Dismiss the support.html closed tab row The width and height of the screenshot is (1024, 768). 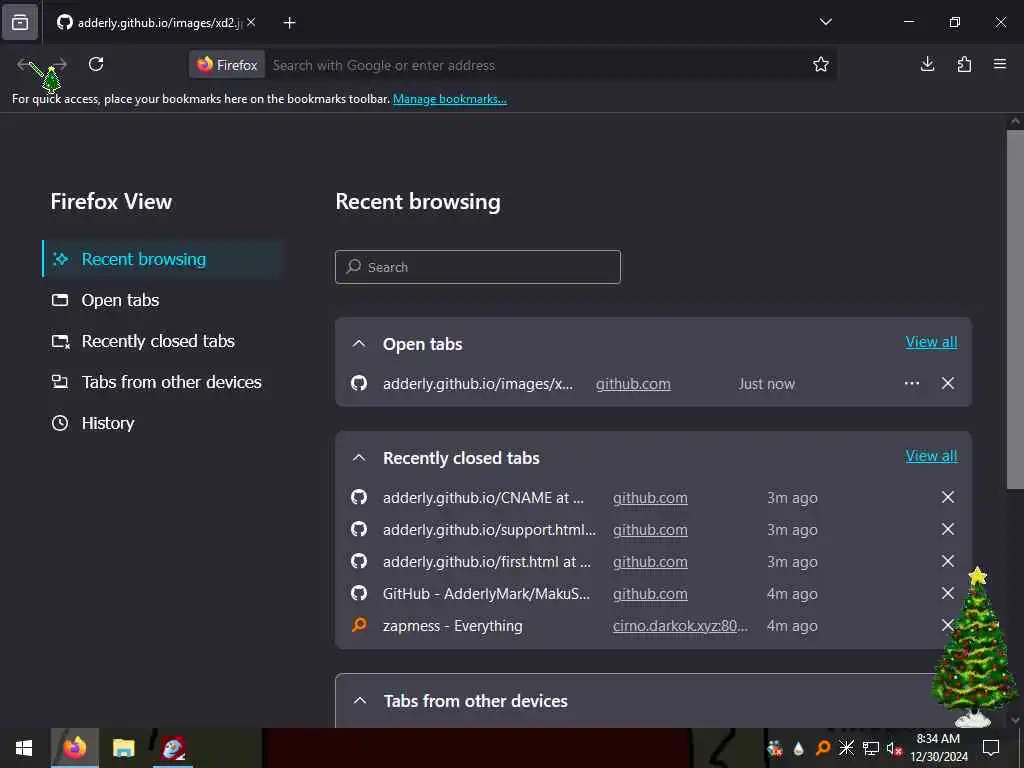coord(948,529)
